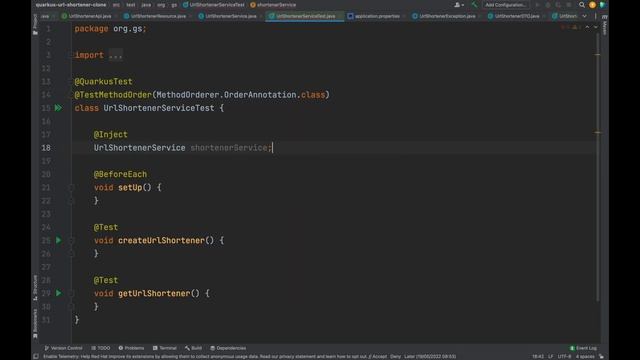Viewport: 640px width, 360px height.
Task: Change UTF-8 file encoding in status bar
Action: 564,356
